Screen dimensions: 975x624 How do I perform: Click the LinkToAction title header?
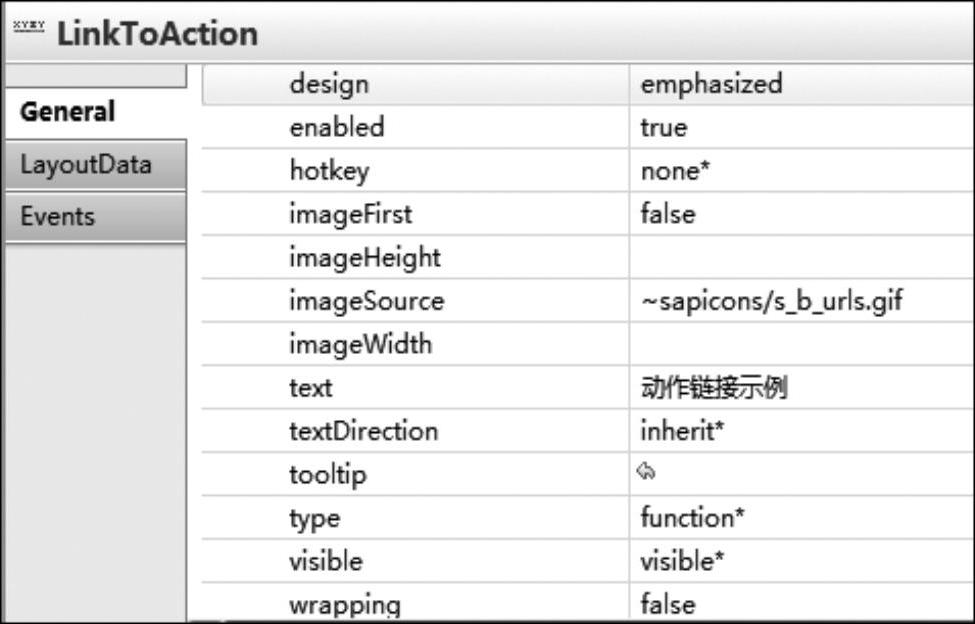pos(158,34)
